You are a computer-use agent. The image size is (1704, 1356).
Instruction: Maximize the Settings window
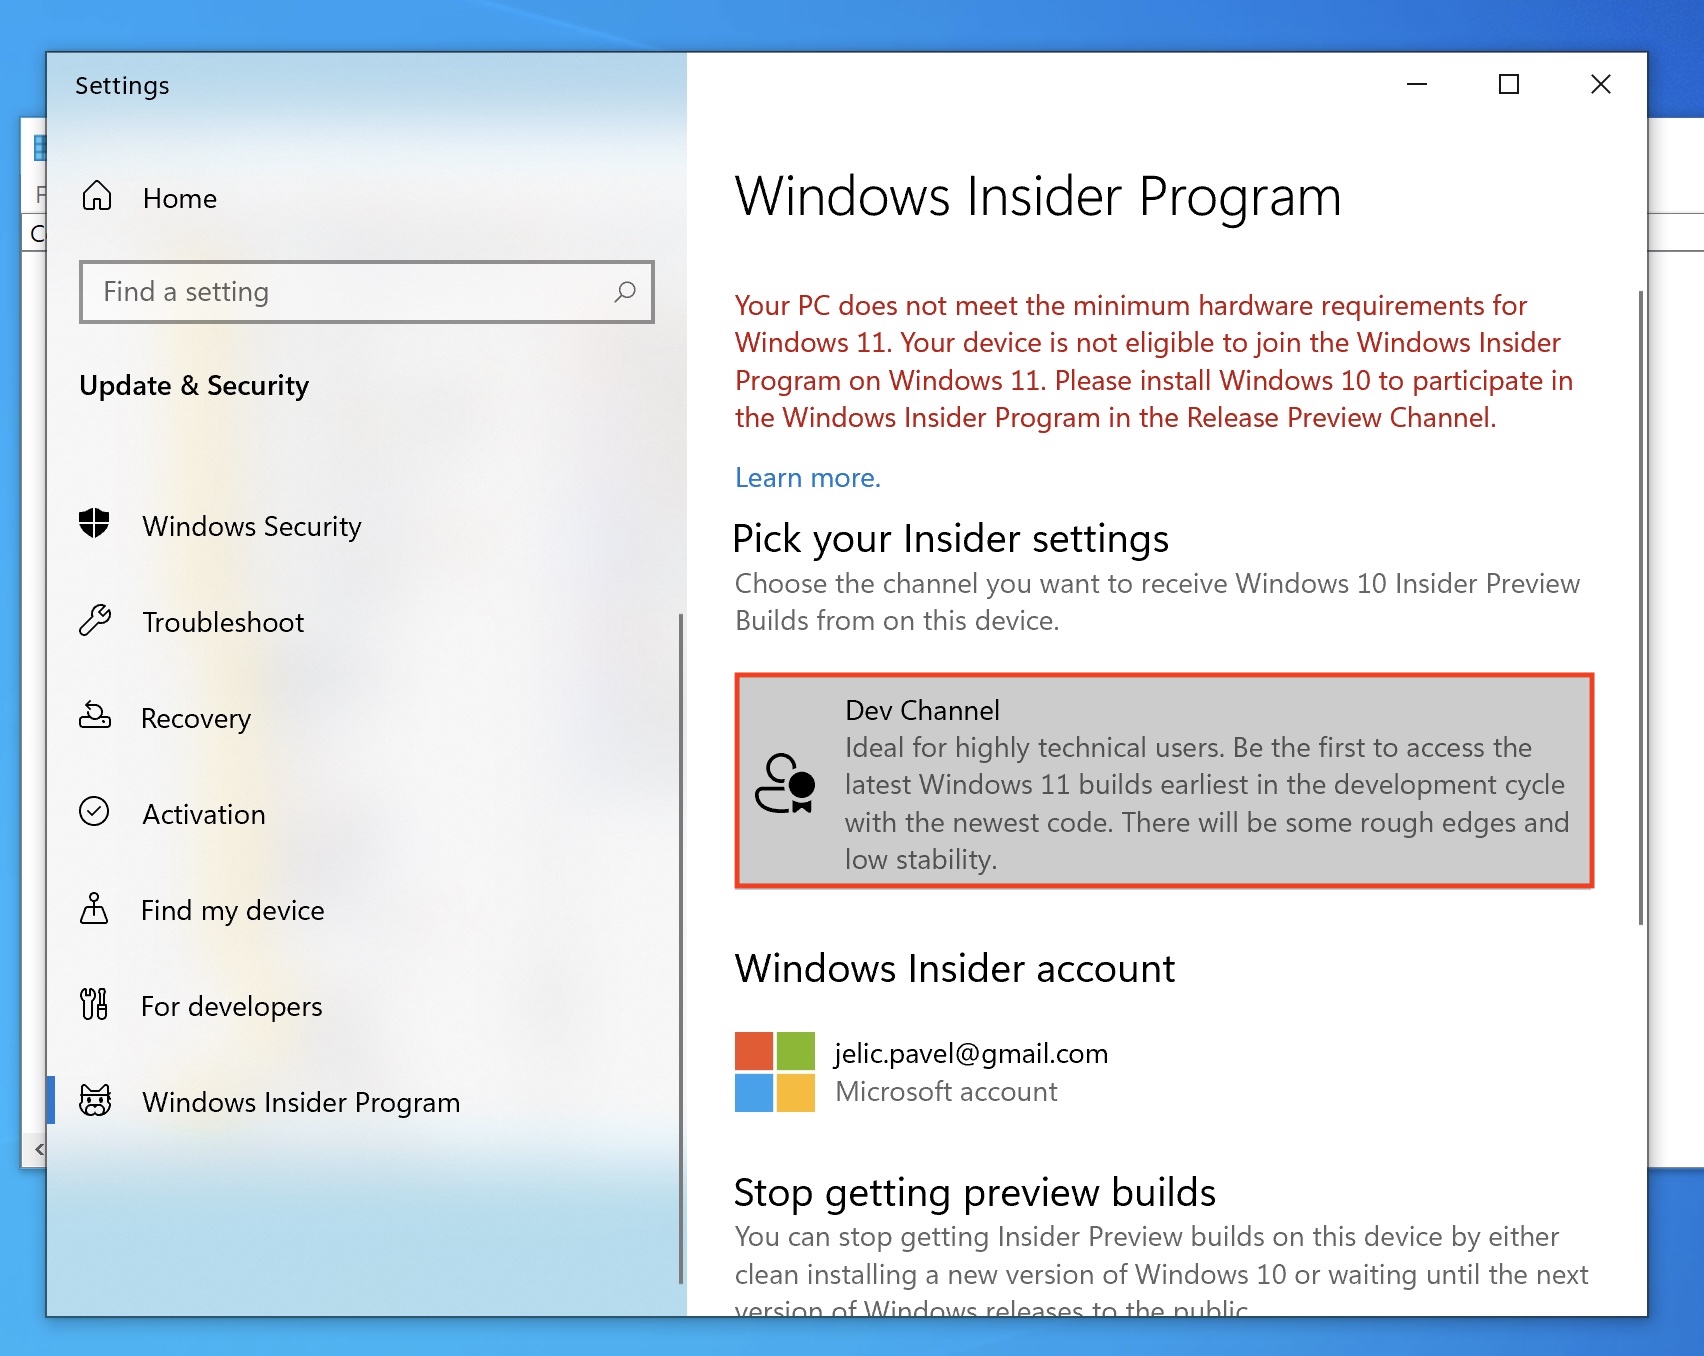(1509, 84)
